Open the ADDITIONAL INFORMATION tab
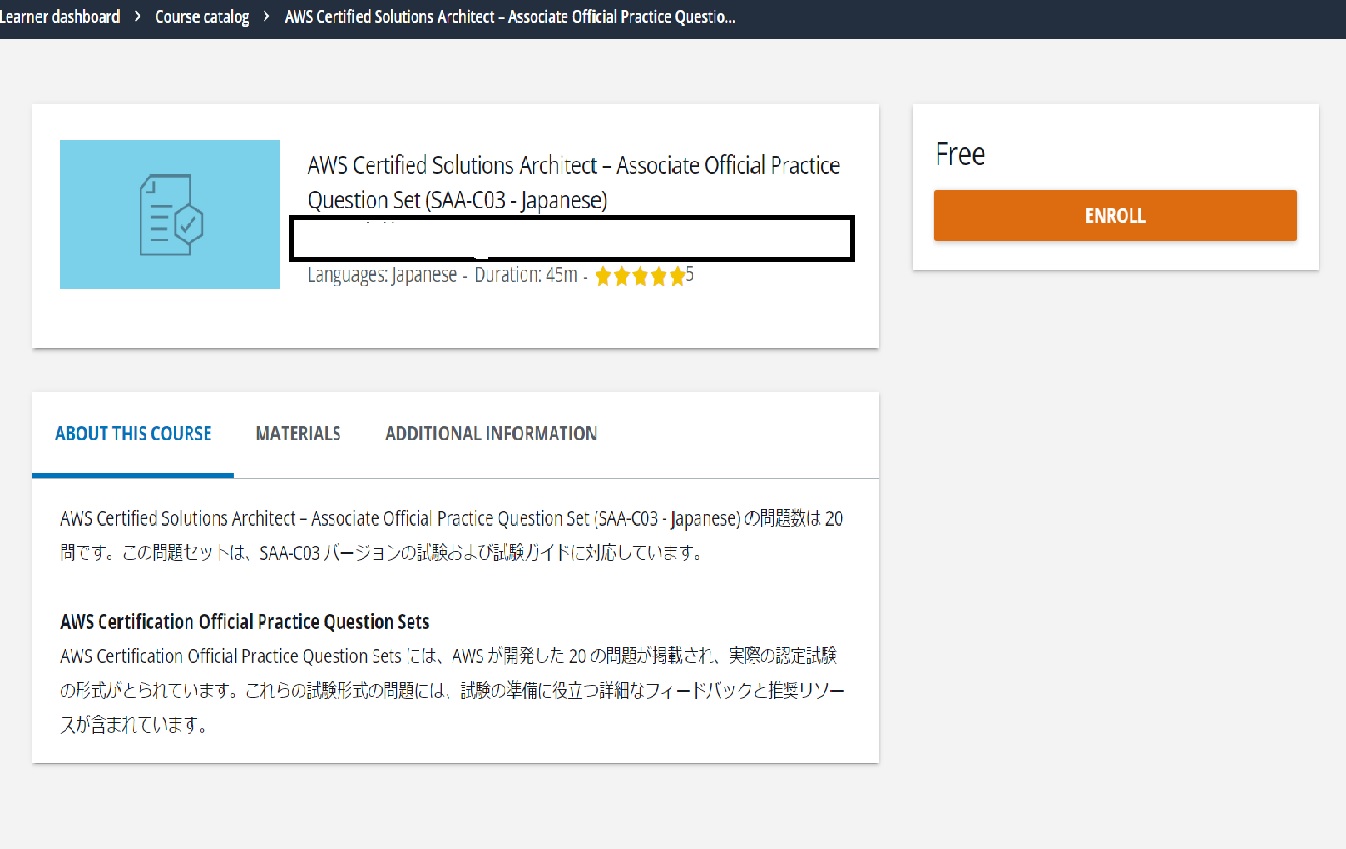The height and width of the screenshot is (849, 1346). 491,433
